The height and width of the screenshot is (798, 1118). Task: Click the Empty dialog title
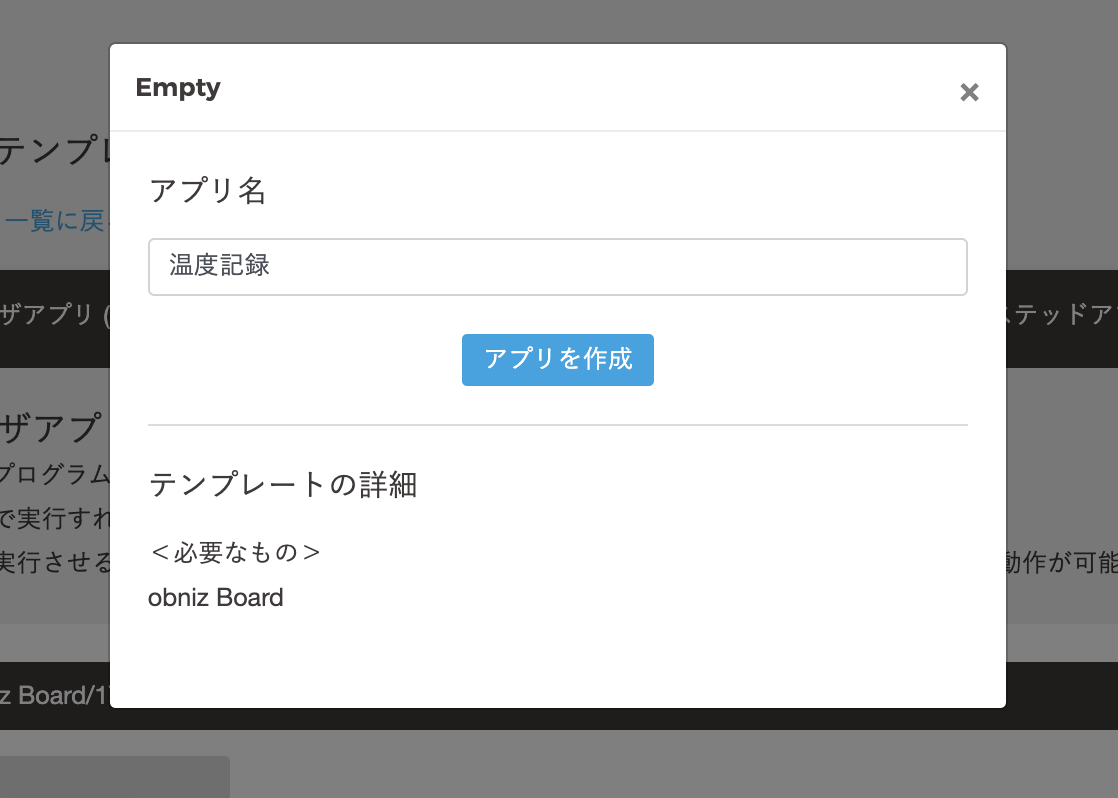(x=178, y=88)
